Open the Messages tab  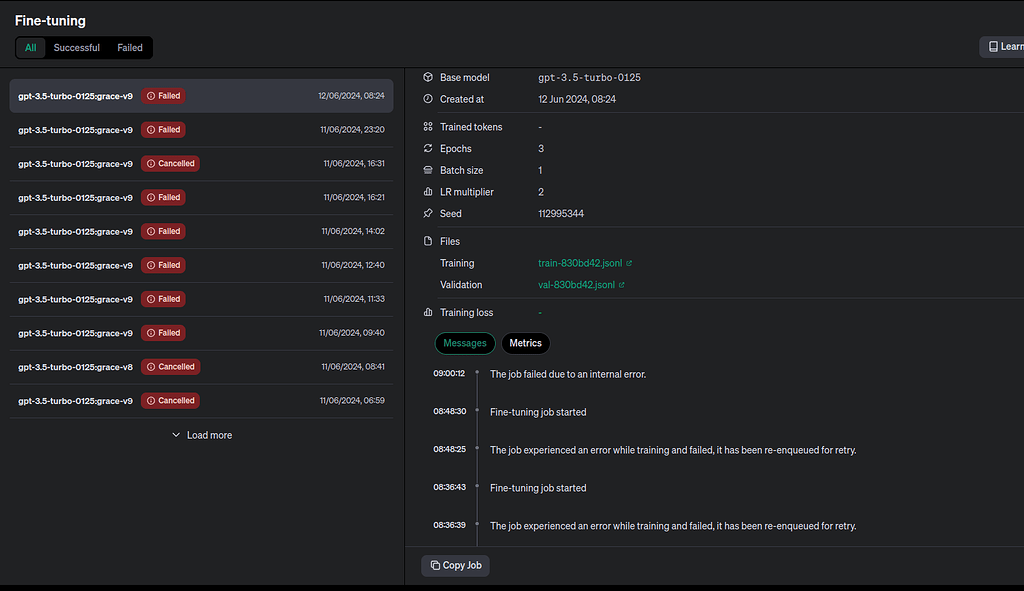pos(464,343)
